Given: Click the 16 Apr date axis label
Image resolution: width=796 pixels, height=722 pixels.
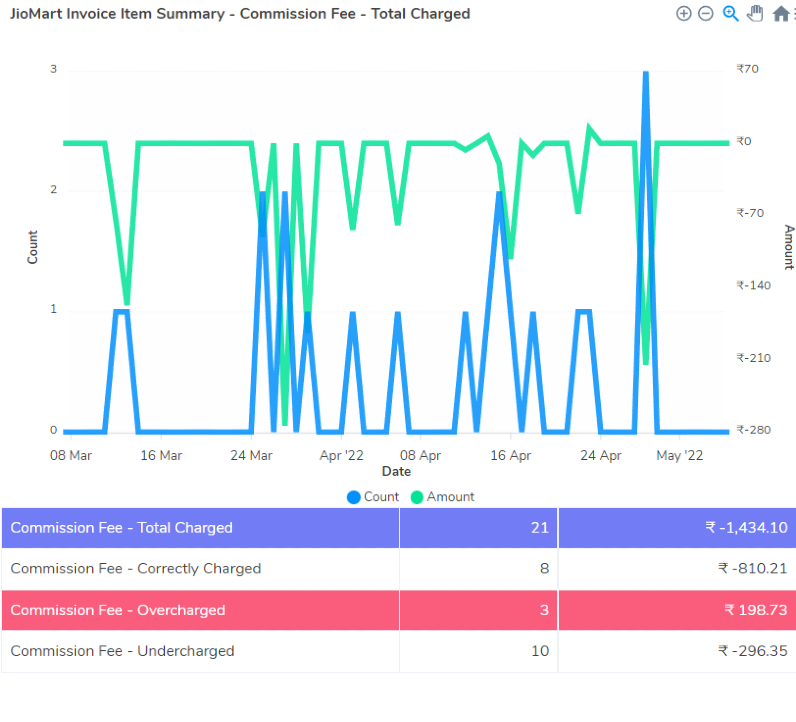Looking at the screenshot, I should coord(511,455).
